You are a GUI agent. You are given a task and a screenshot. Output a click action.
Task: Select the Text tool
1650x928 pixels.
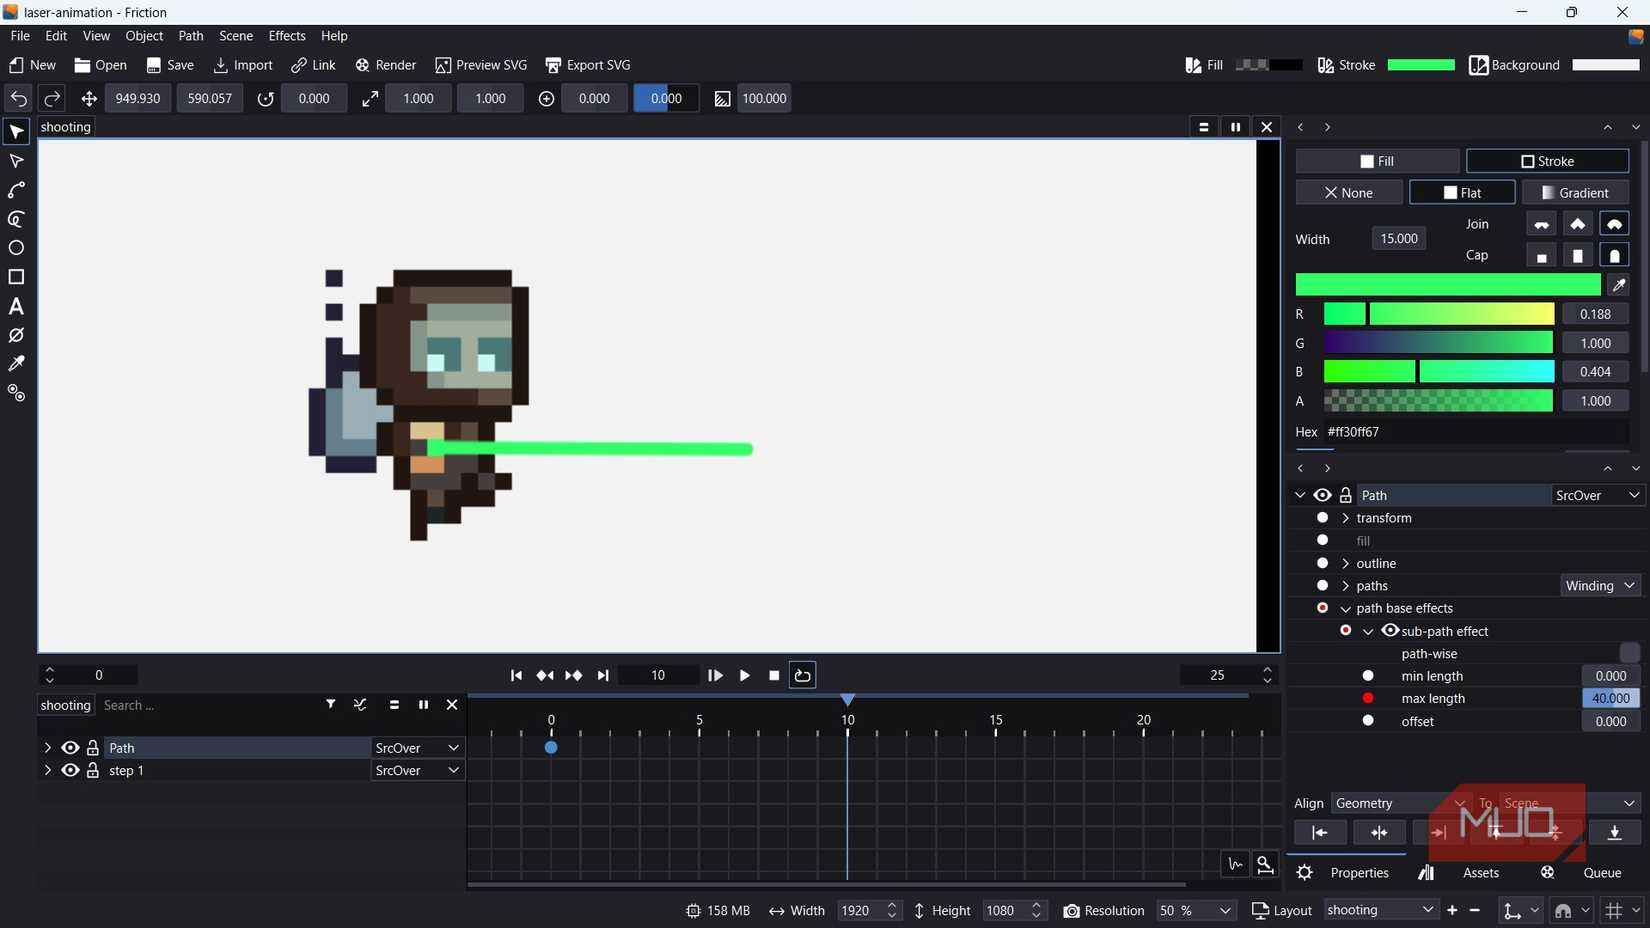point(16,307)
